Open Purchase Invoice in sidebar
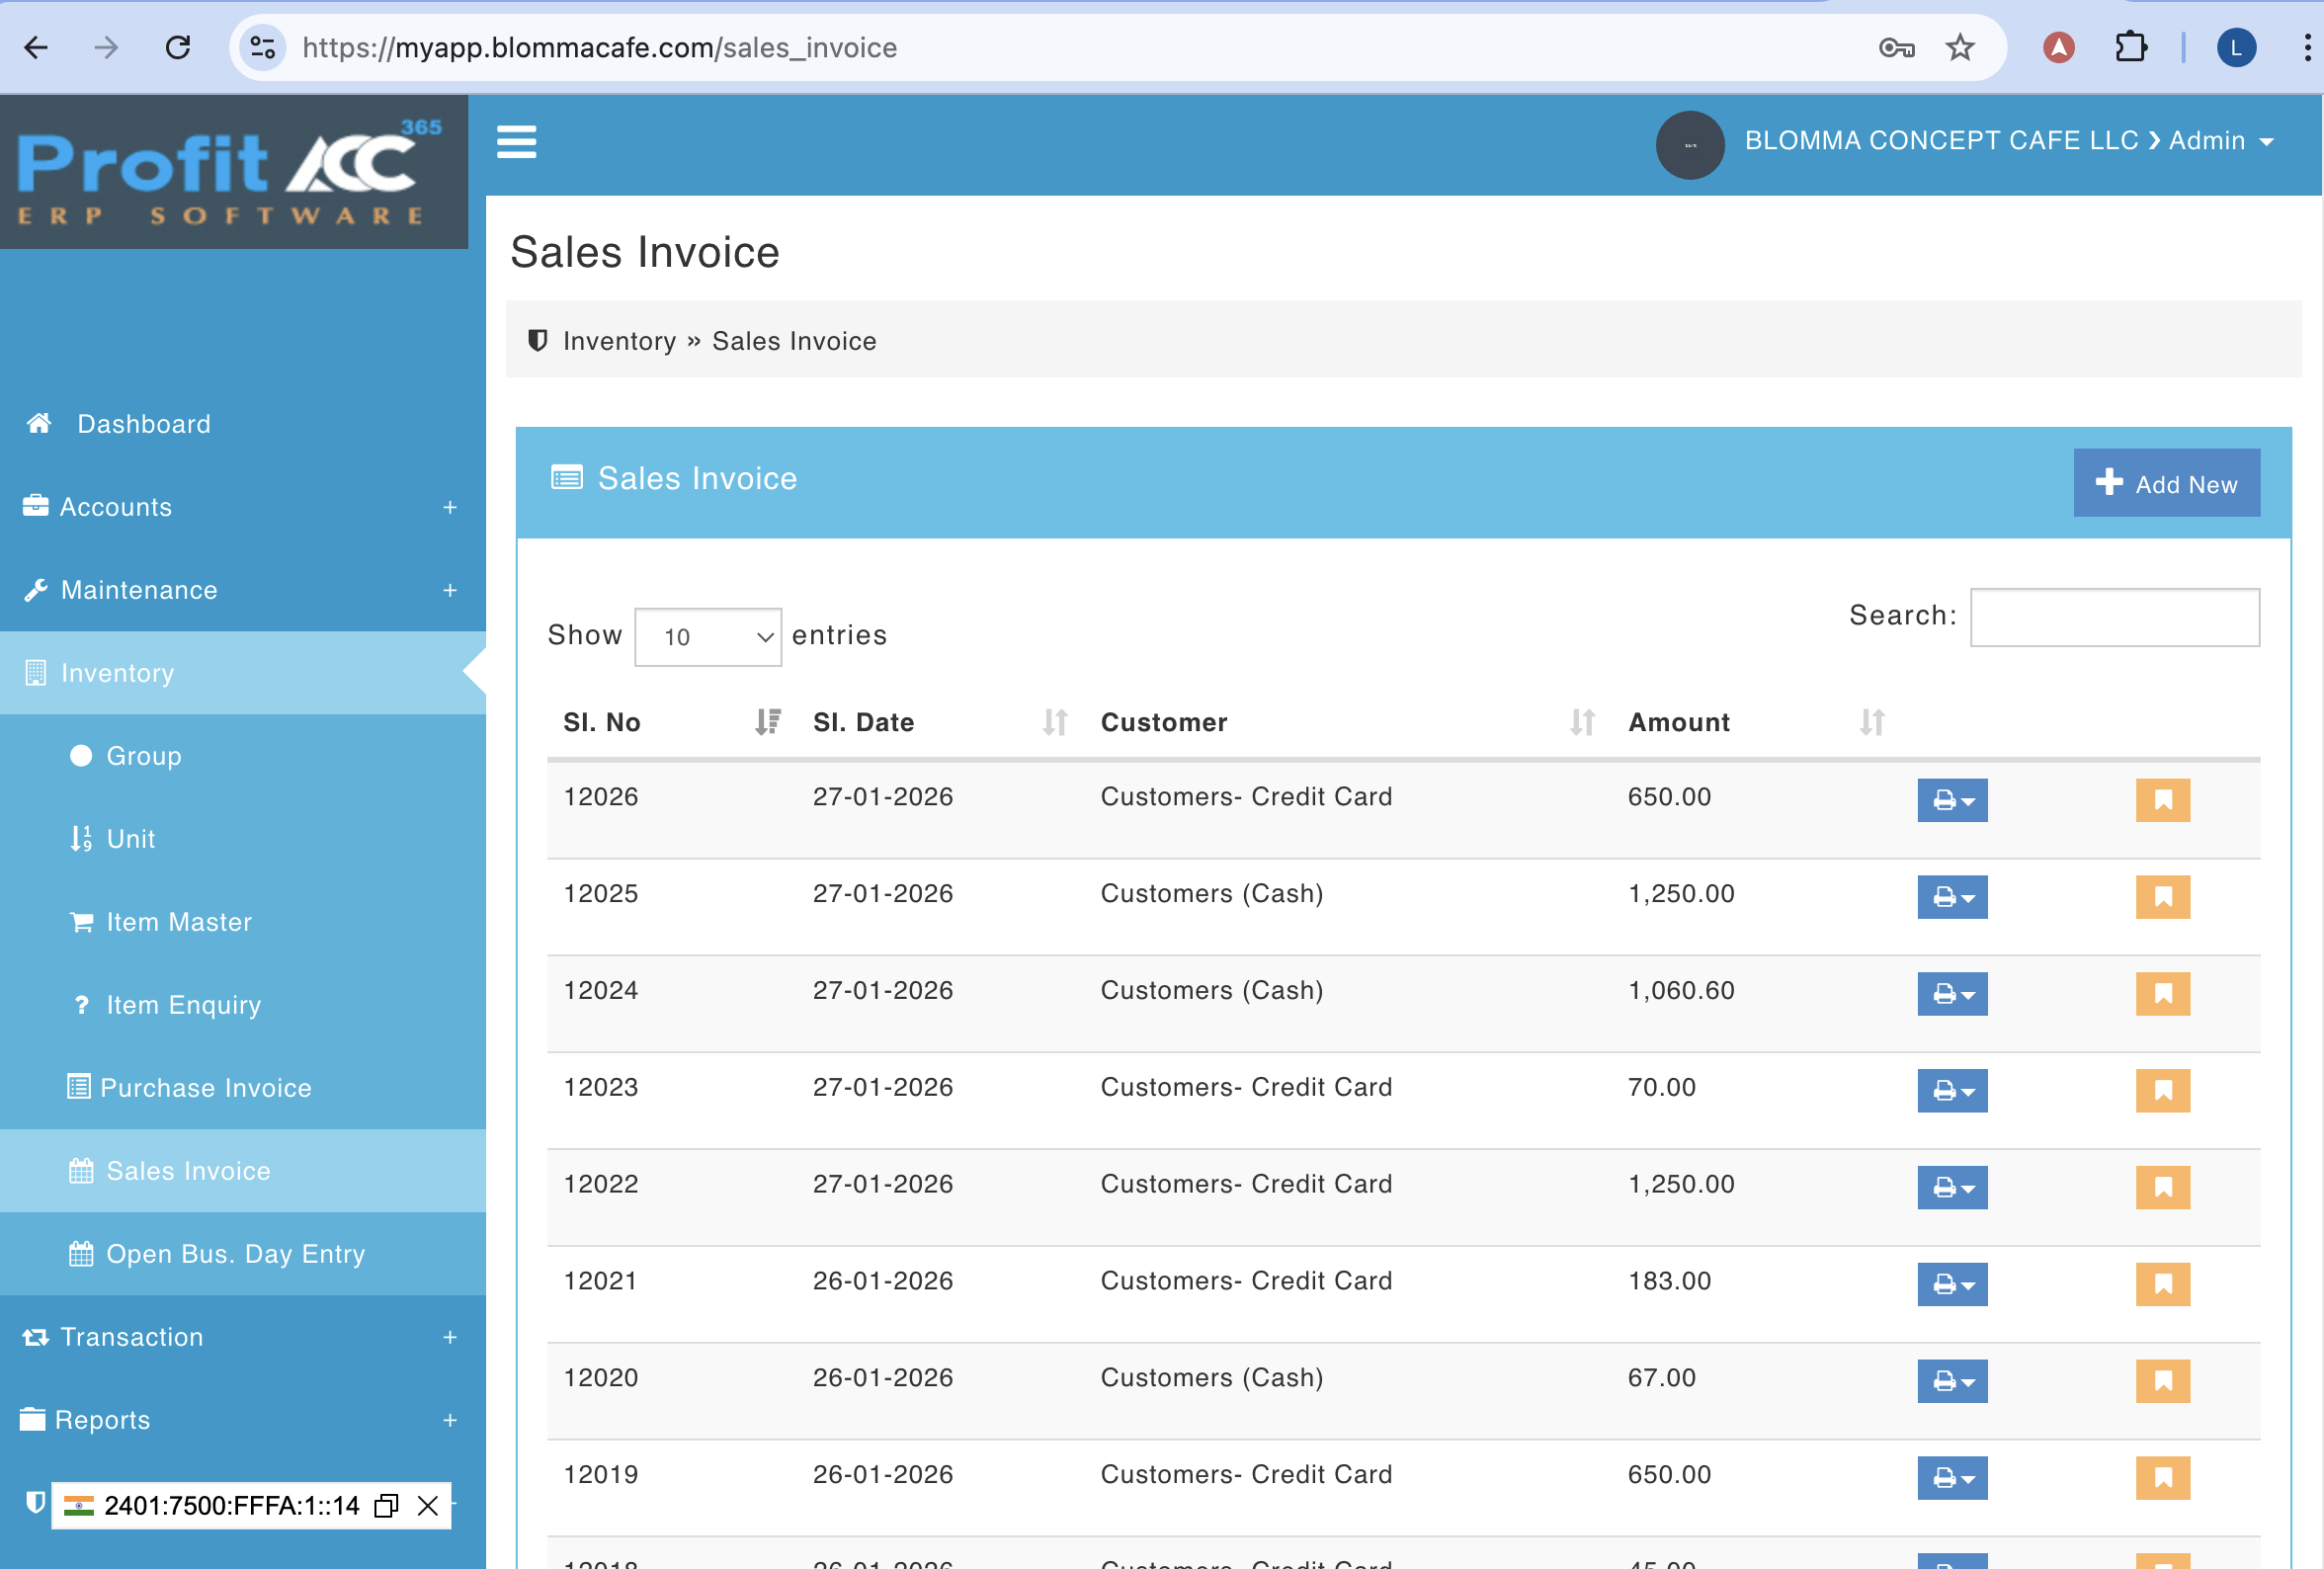2324x1569 pixels. tap(205, 1087)
